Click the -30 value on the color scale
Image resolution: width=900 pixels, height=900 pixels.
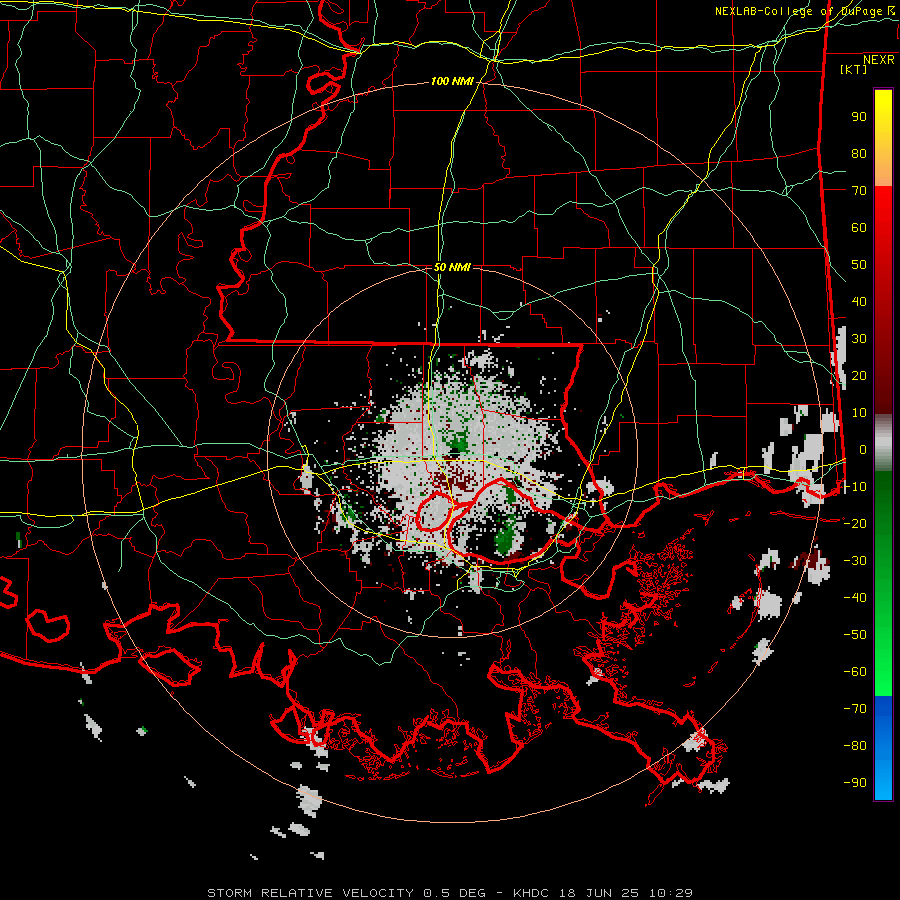[x=855, y=561]
